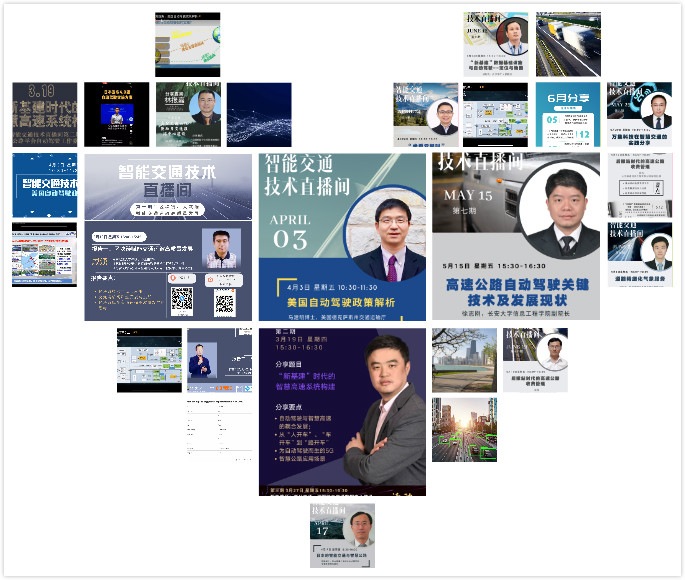Open the dark 3.19 new infrastructure poster
The width and height of the screenshot is (685, 580).
pyautogui.click(x=44, y=115)
